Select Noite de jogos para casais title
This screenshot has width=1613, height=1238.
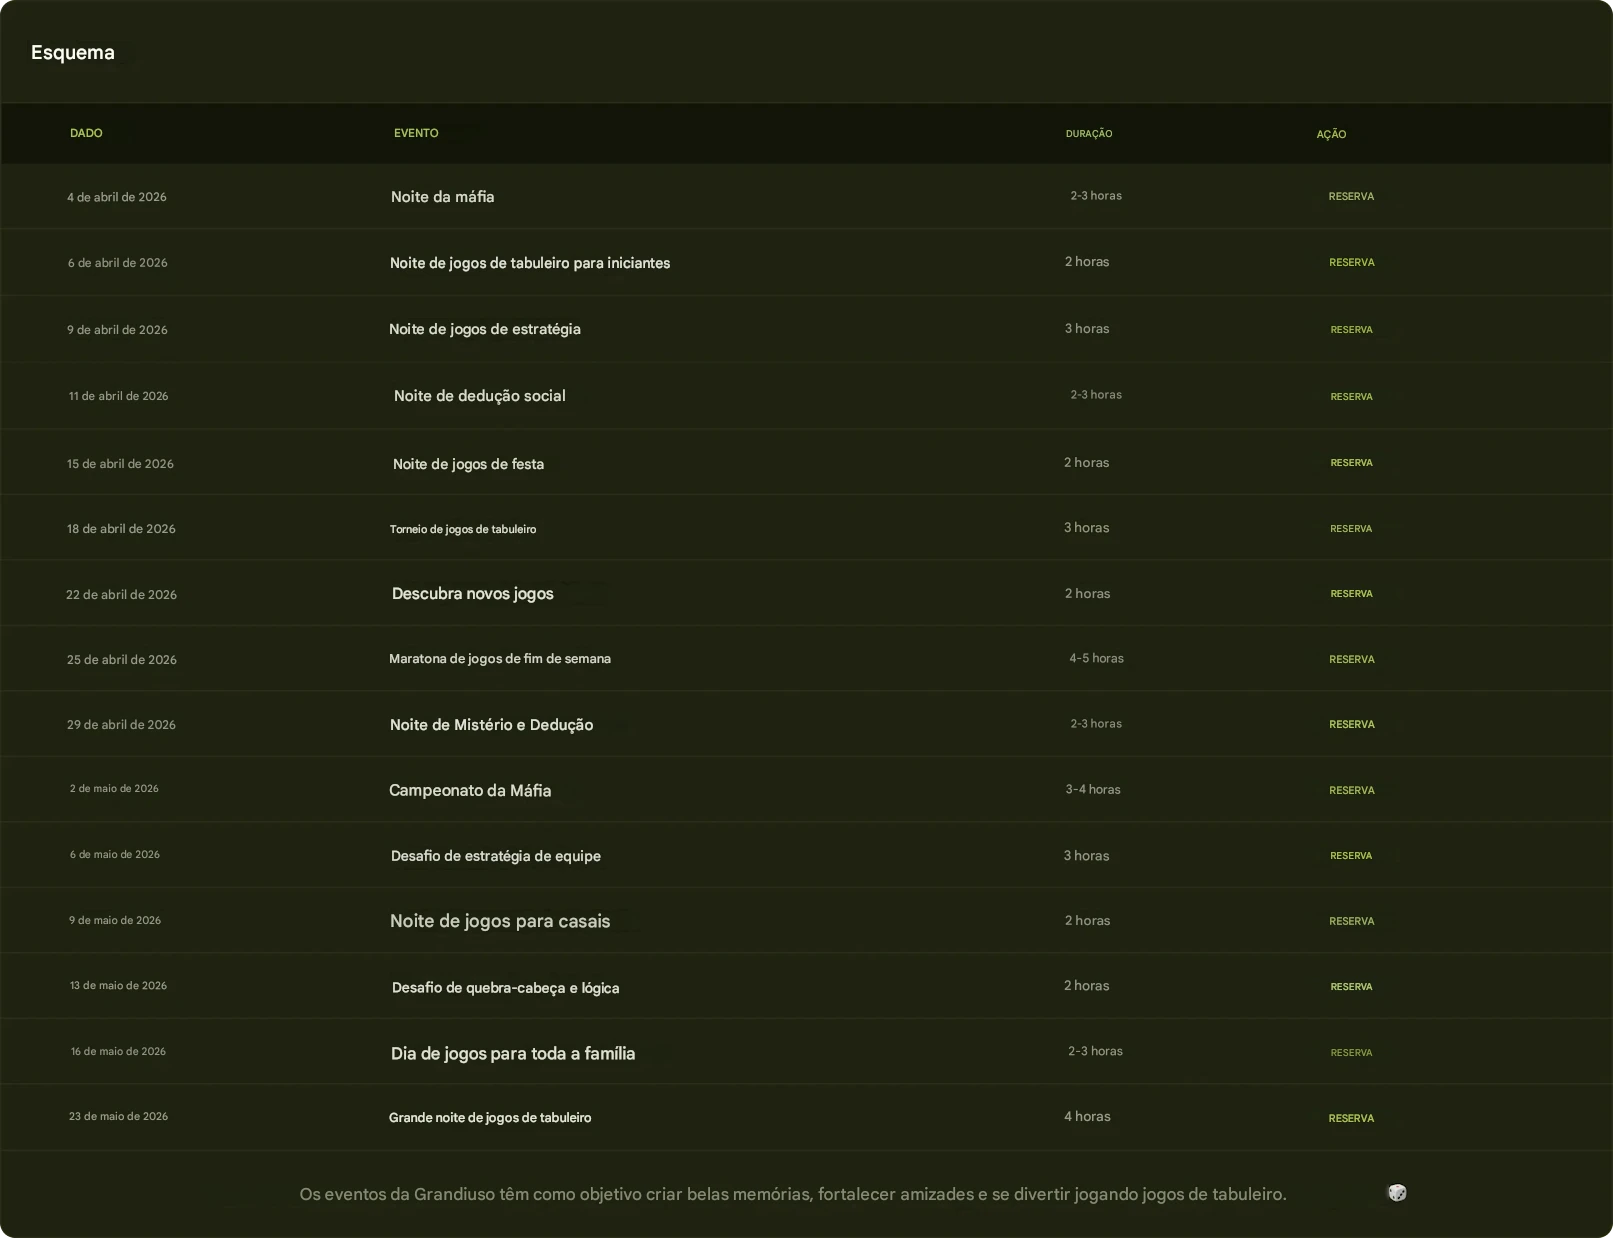coord(500,921)
